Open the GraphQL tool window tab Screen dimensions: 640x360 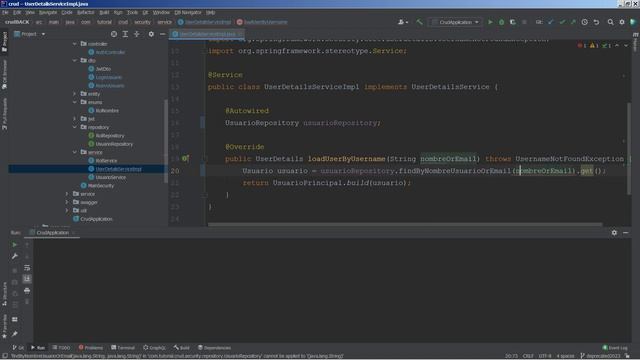click(154, 348)
